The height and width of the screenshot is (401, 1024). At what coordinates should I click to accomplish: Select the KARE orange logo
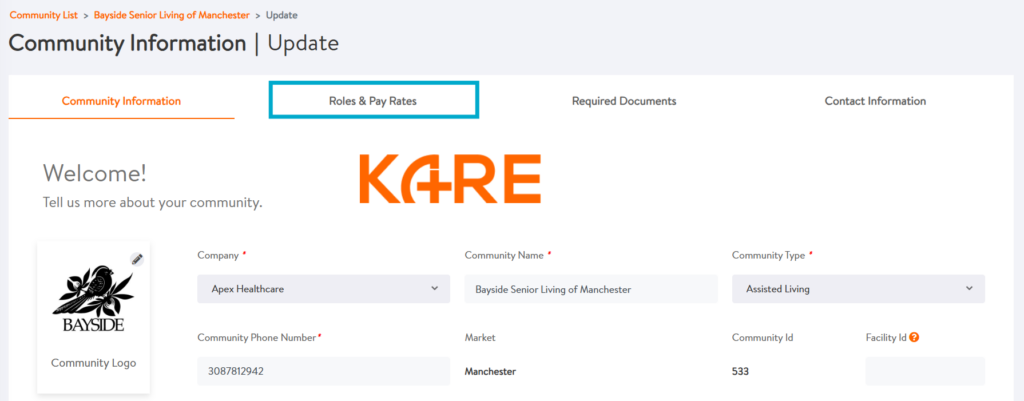[450, 178]
